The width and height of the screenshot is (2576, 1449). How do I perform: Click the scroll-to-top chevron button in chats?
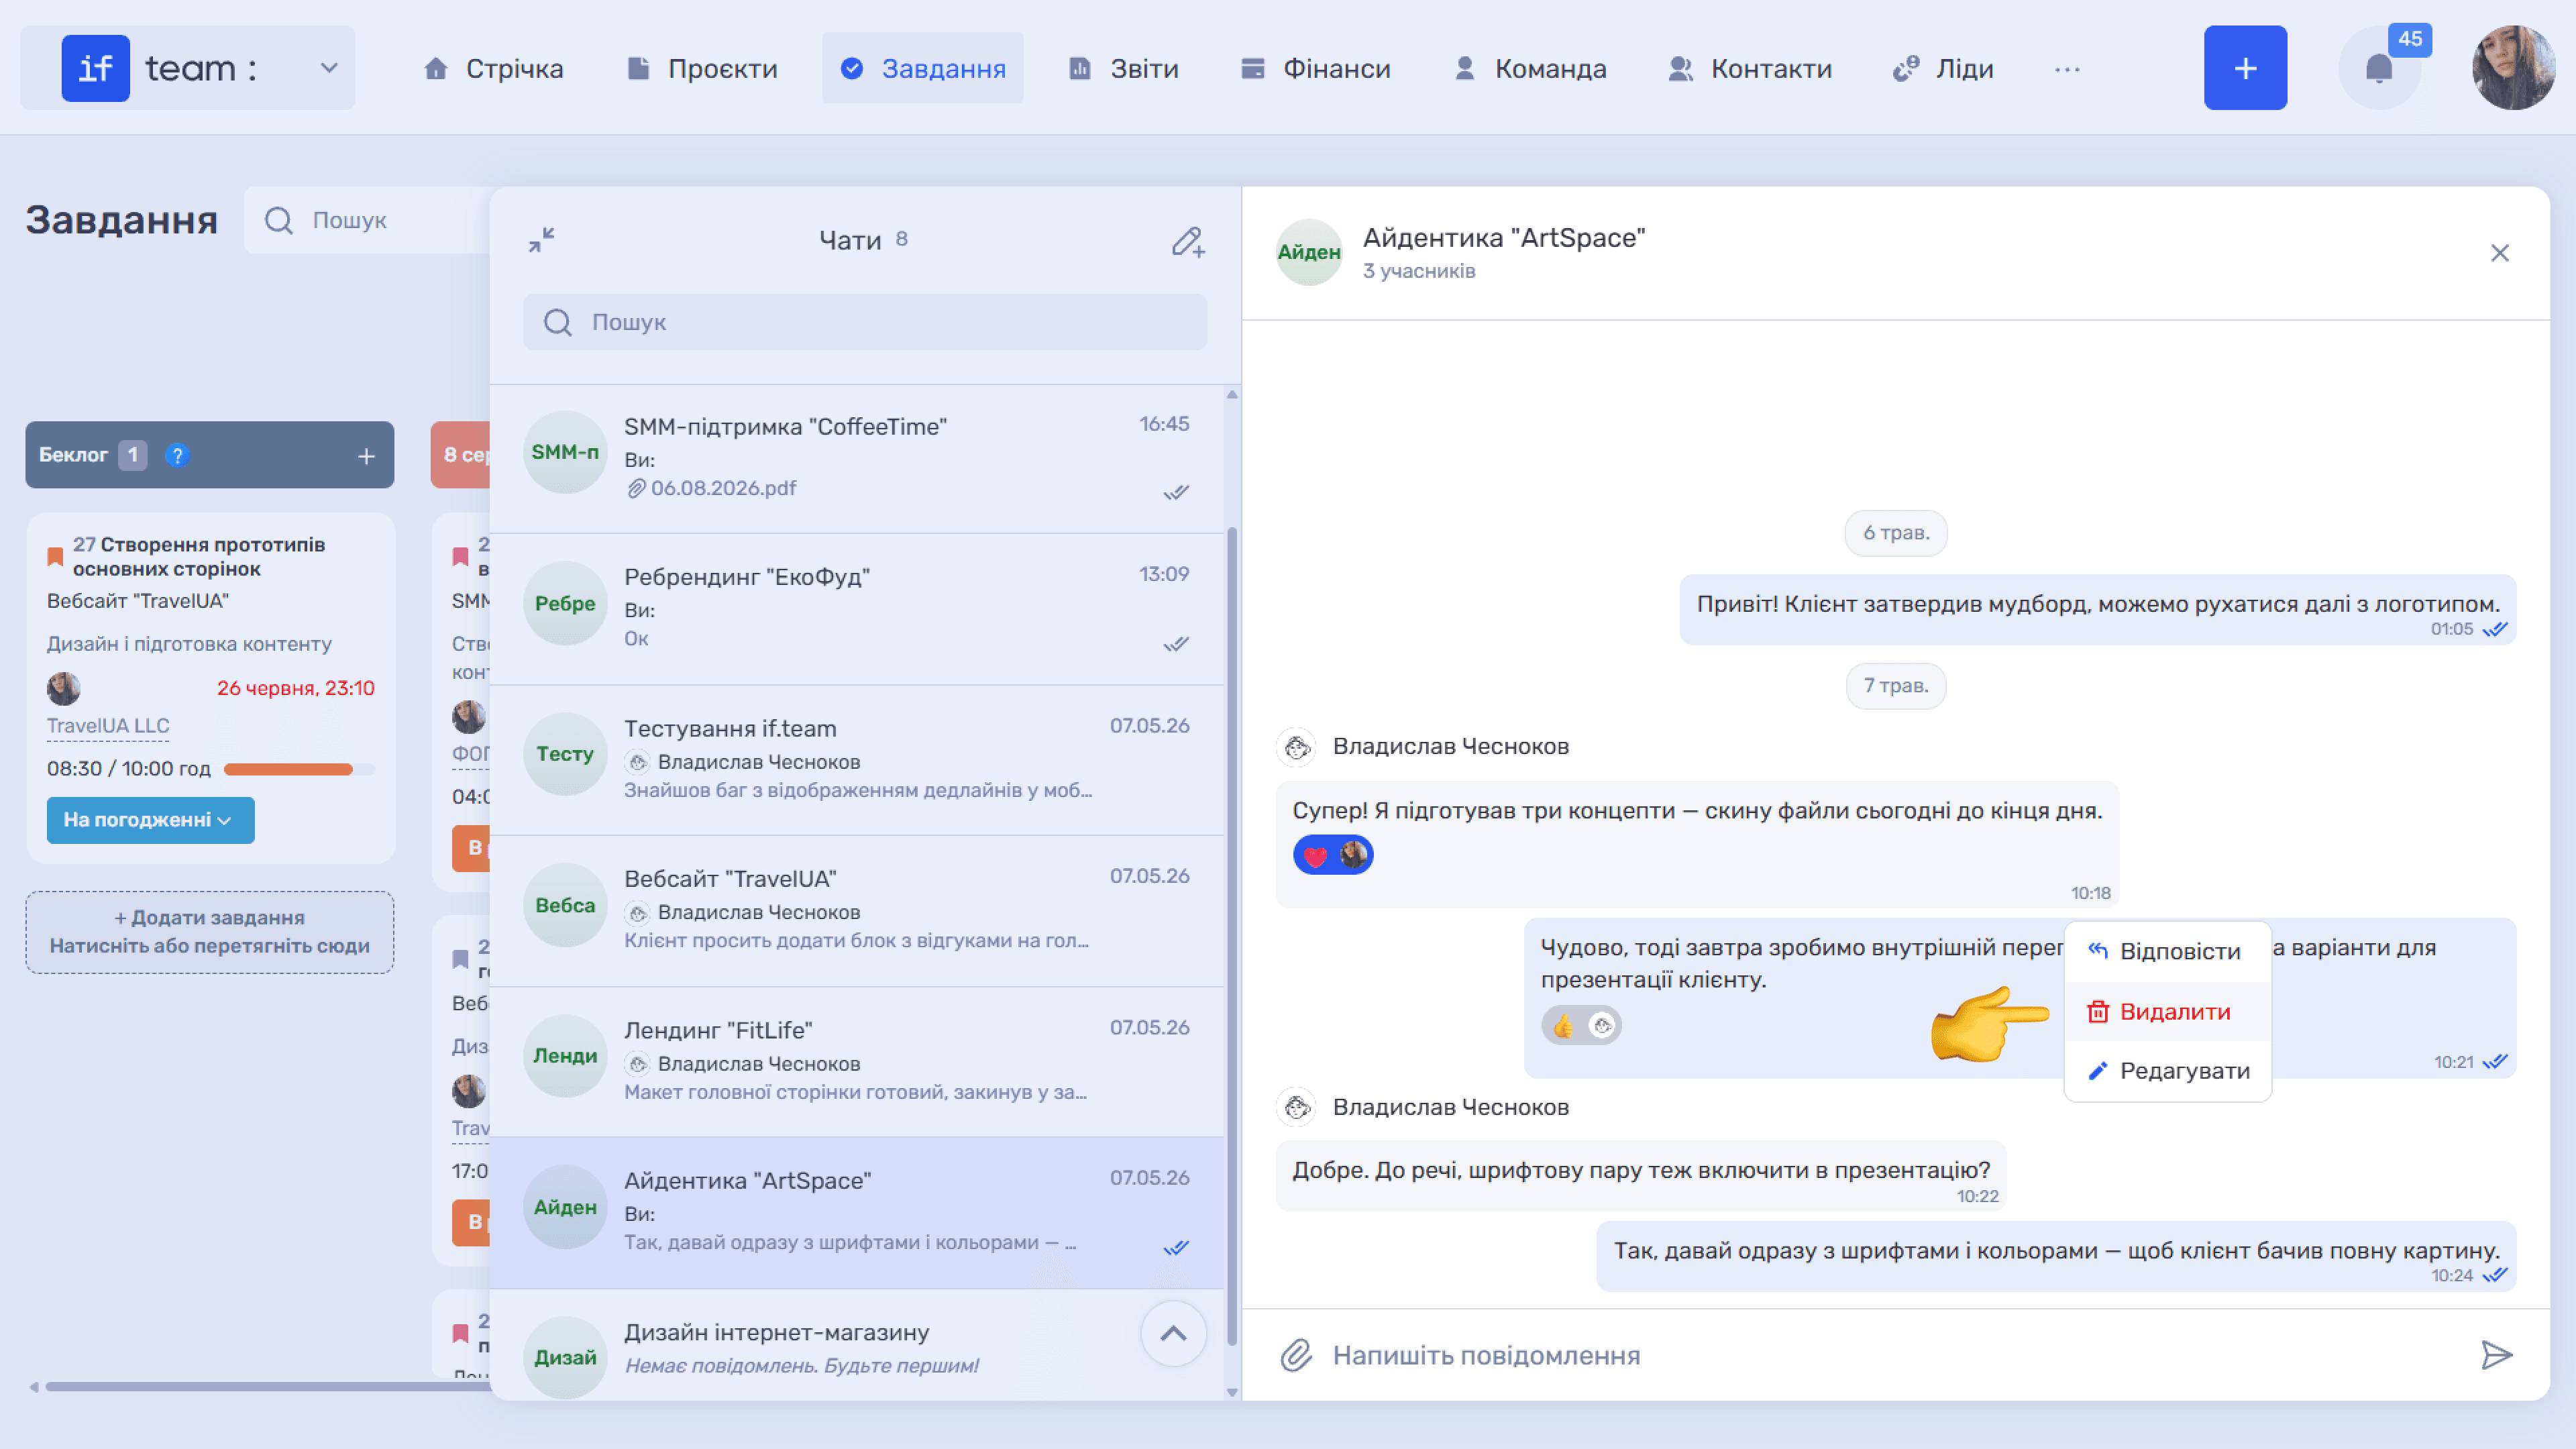(1173, 1333)
